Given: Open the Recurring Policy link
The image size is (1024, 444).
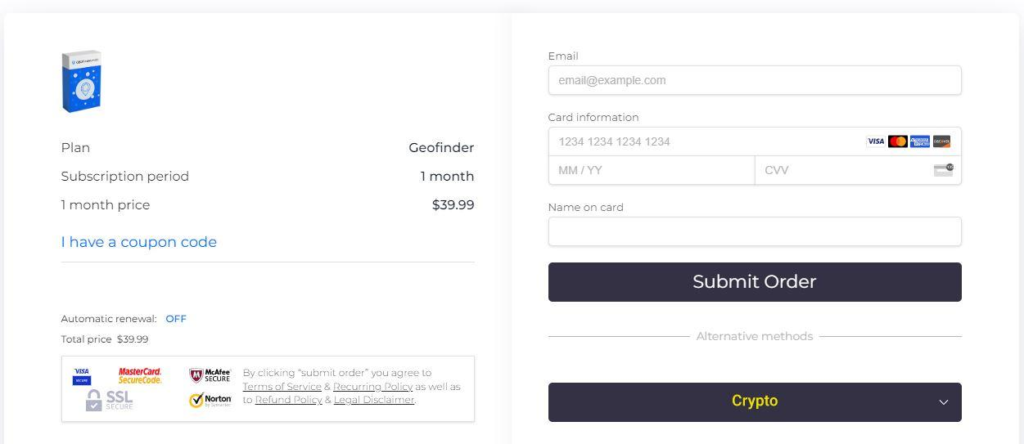Looking at the screenshot, I should (373, 387).
